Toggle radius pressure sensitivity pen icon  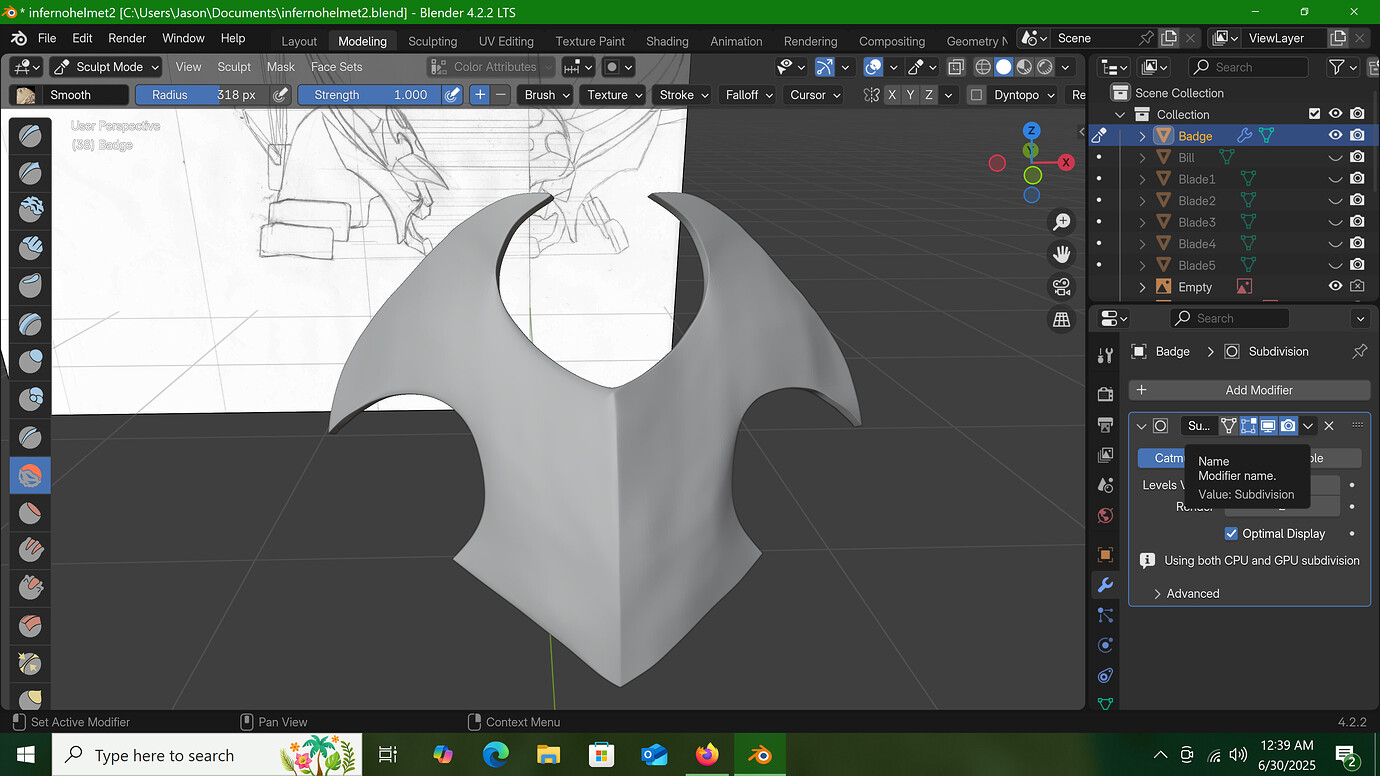(x=281, y=95)
